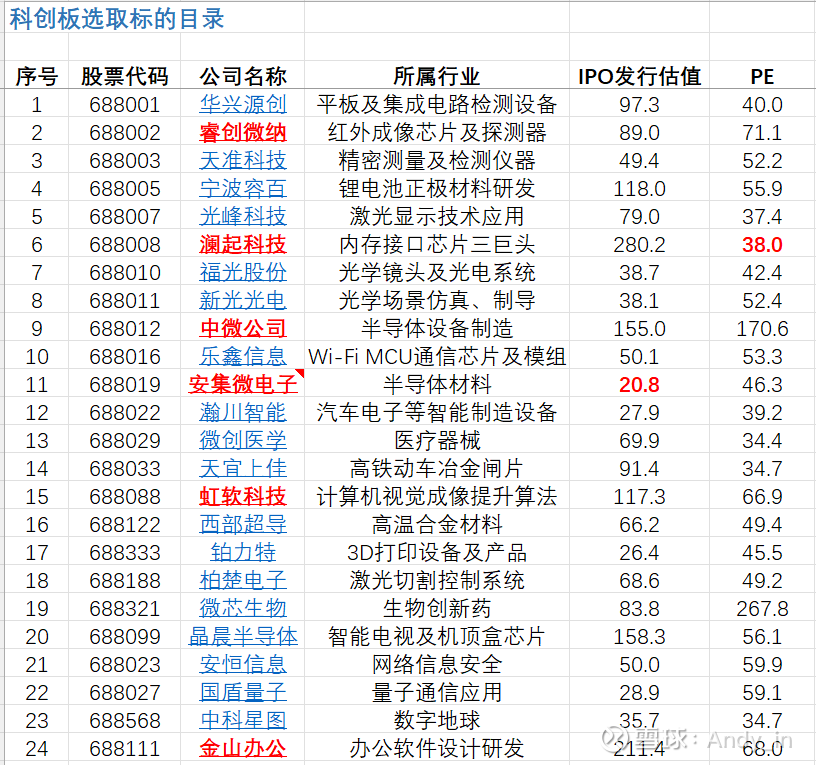Click the red comment indicator on 安集微电子

click(300, 373)
